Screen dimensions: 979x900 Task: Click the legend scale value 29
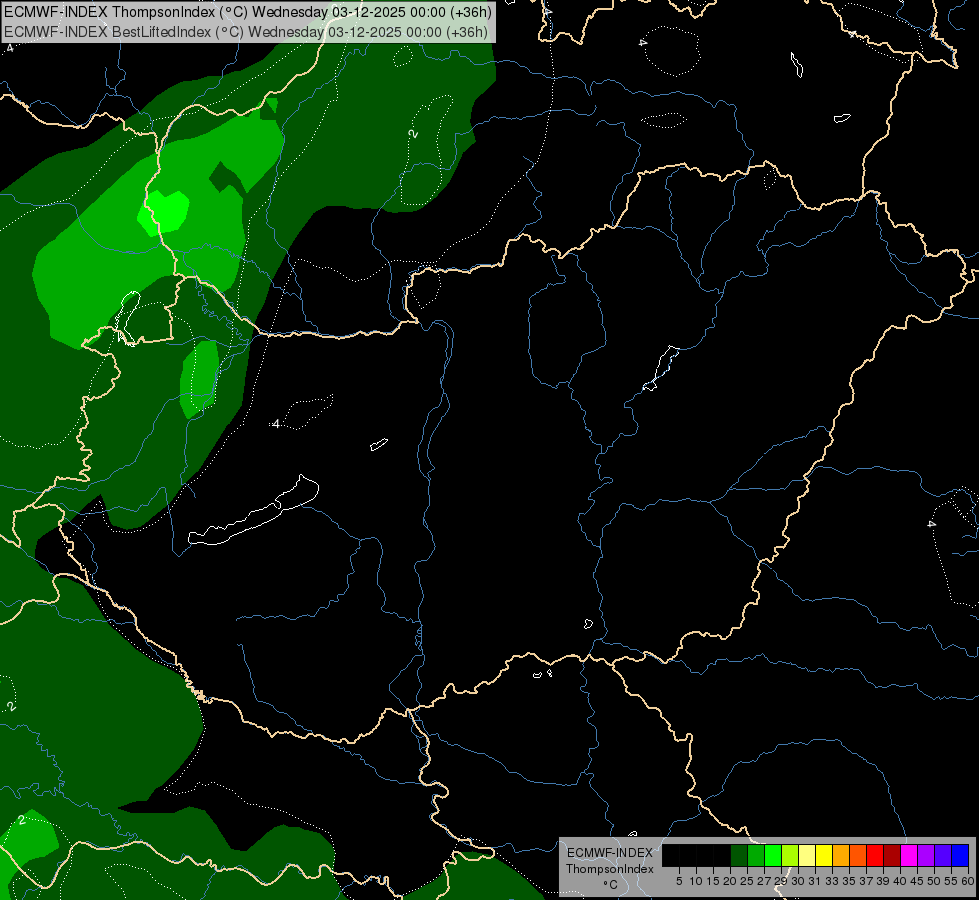click(781, 881)
